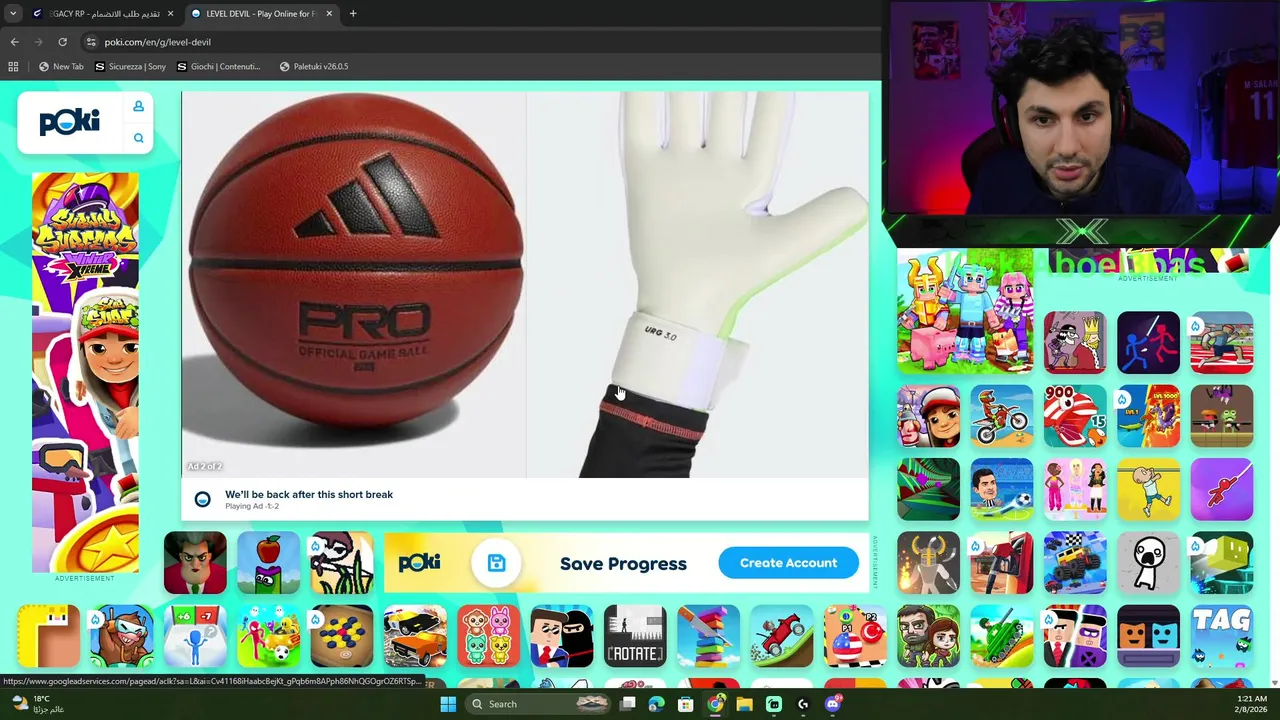Open a new browser tab
This screenshot has height=720, width=1280.
click(x=353, y=14)
